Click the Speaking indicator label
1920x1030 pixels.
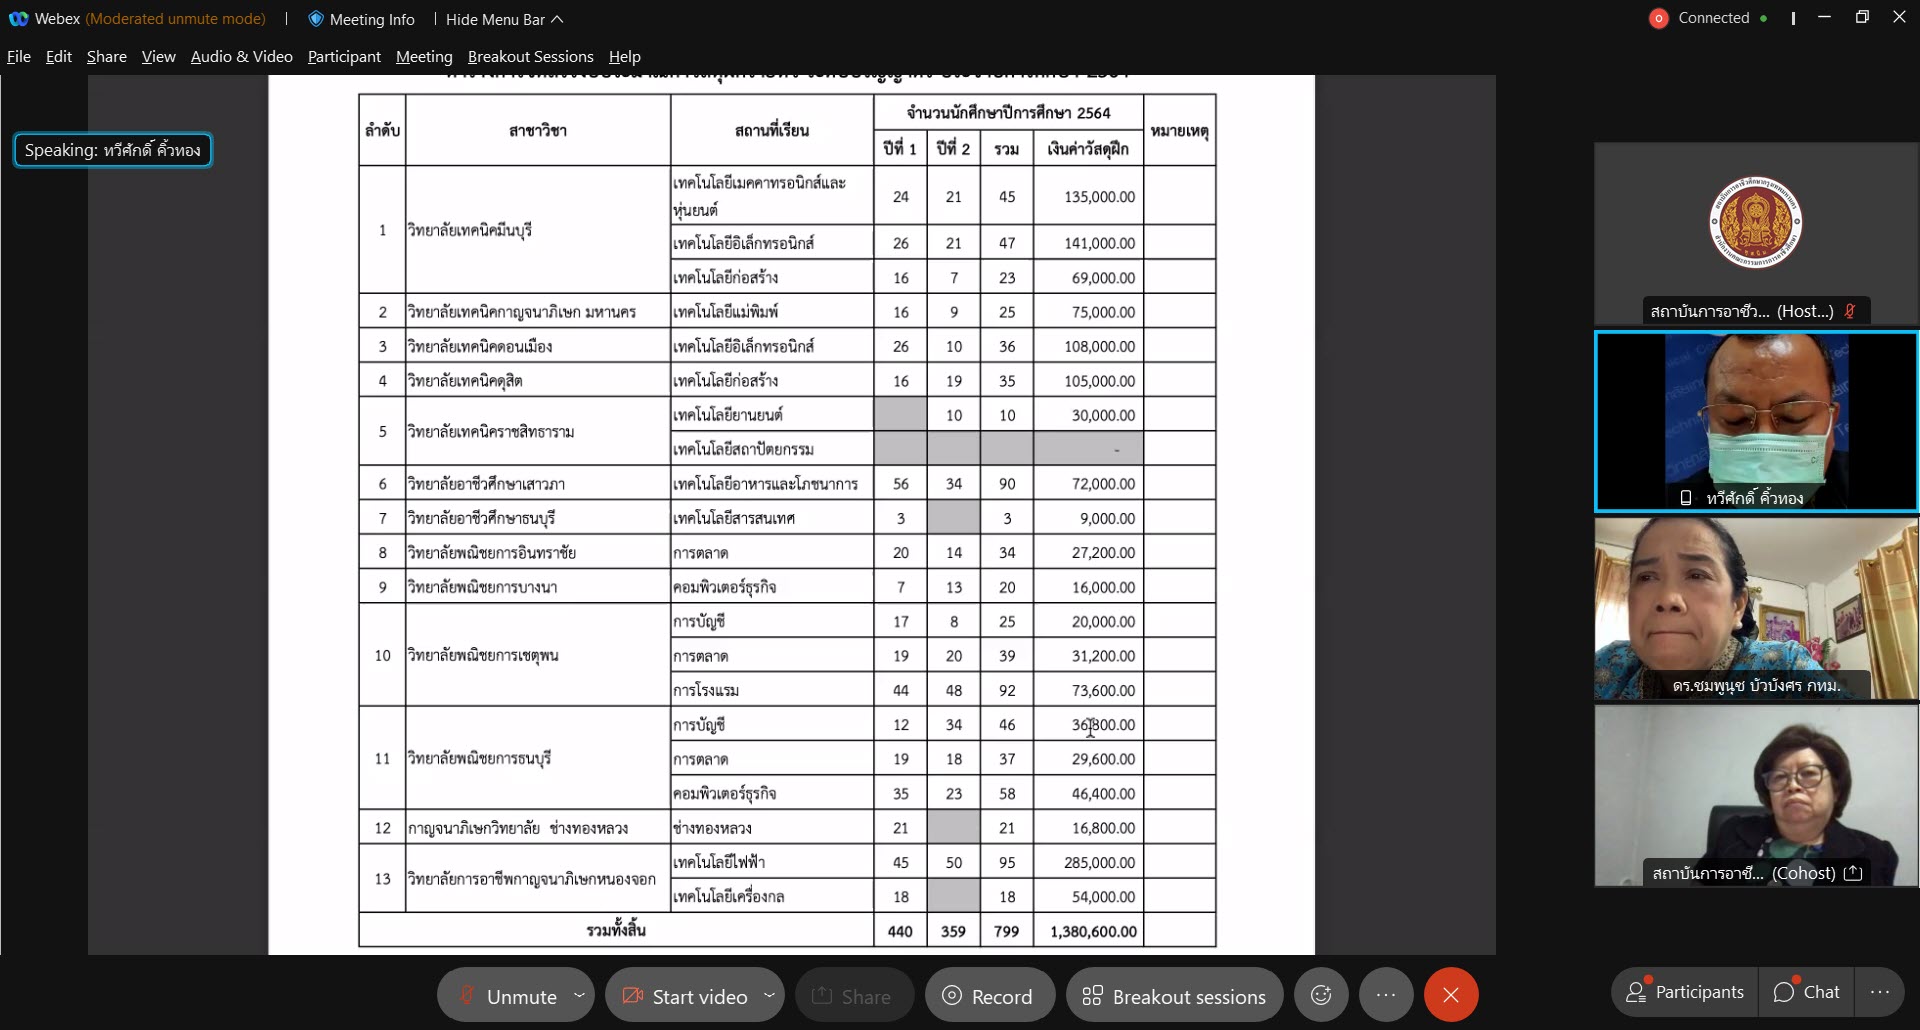coord(113,150)
